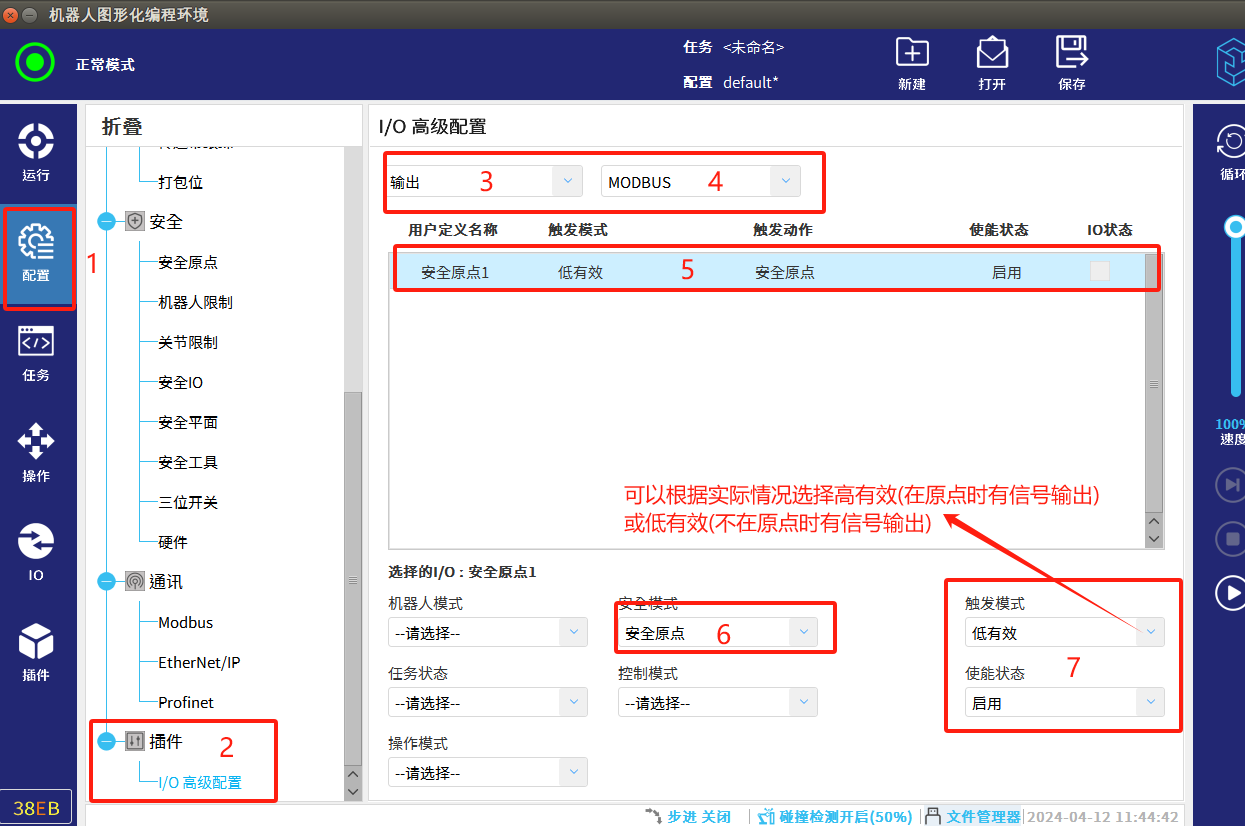This screenshot has height=826, width=1245.
Task: Click the speed slider handle
Action: [1236, 227]
